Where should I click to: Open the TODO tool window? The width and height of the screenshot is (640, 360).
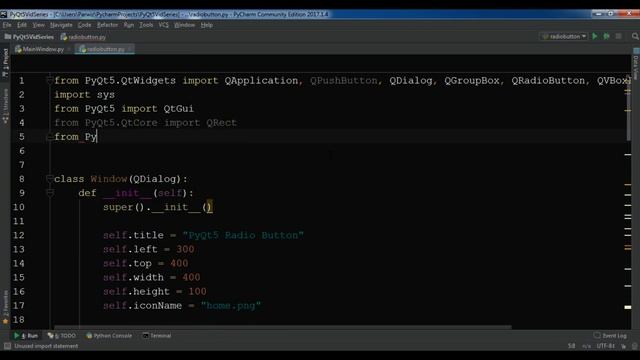(x=62, y=336)
